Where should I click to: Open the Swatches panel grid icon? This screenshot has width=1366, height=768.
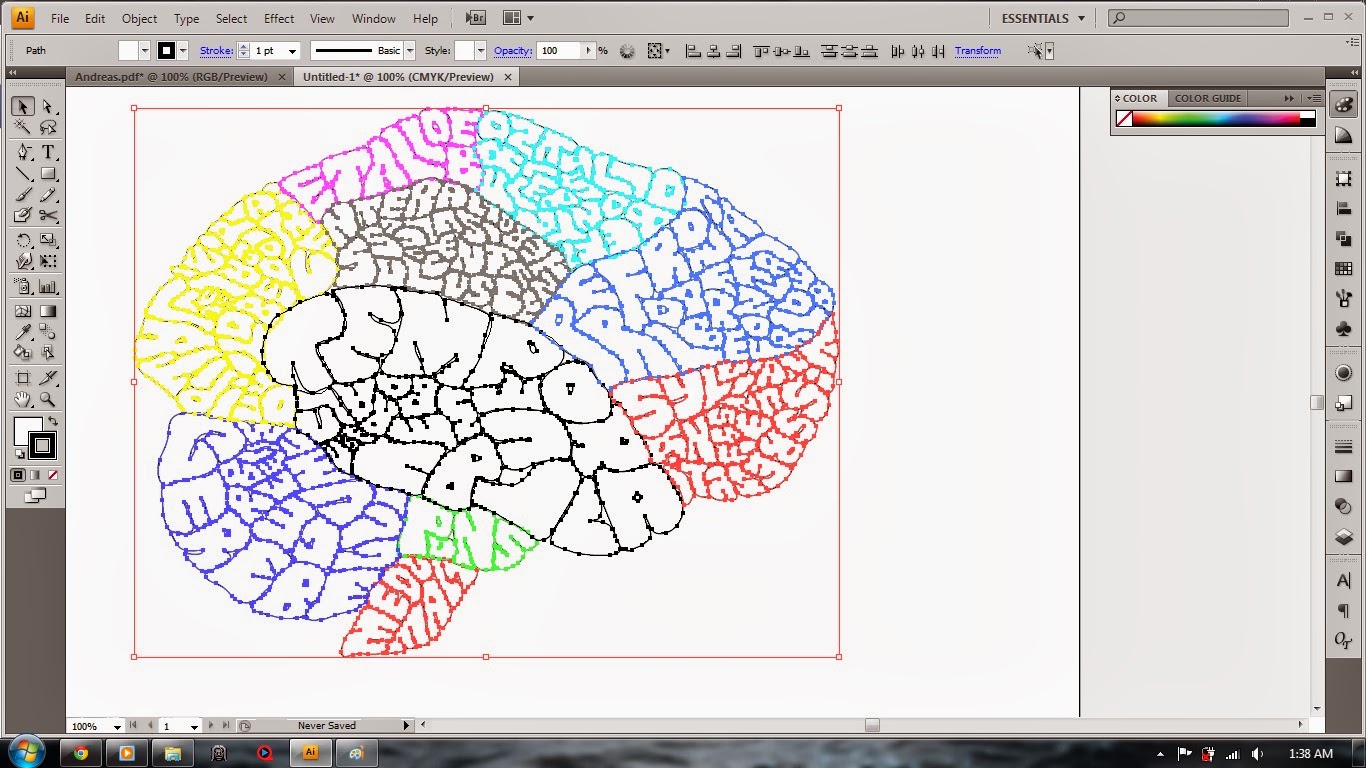(x=1343, y=269)
